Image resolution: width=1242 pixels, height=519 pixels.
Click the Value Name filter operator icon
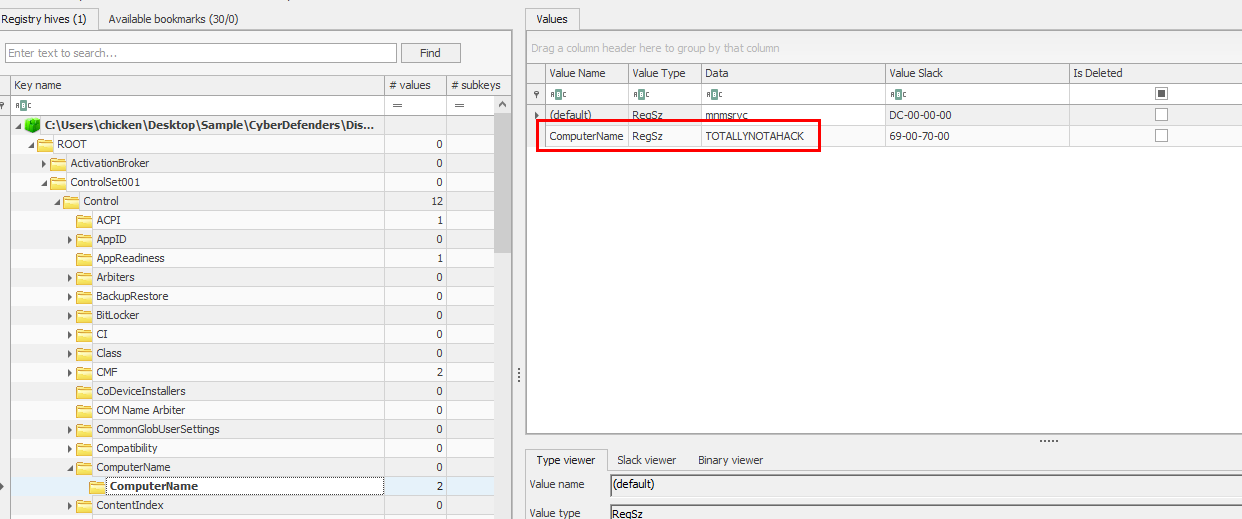(557, 94)
